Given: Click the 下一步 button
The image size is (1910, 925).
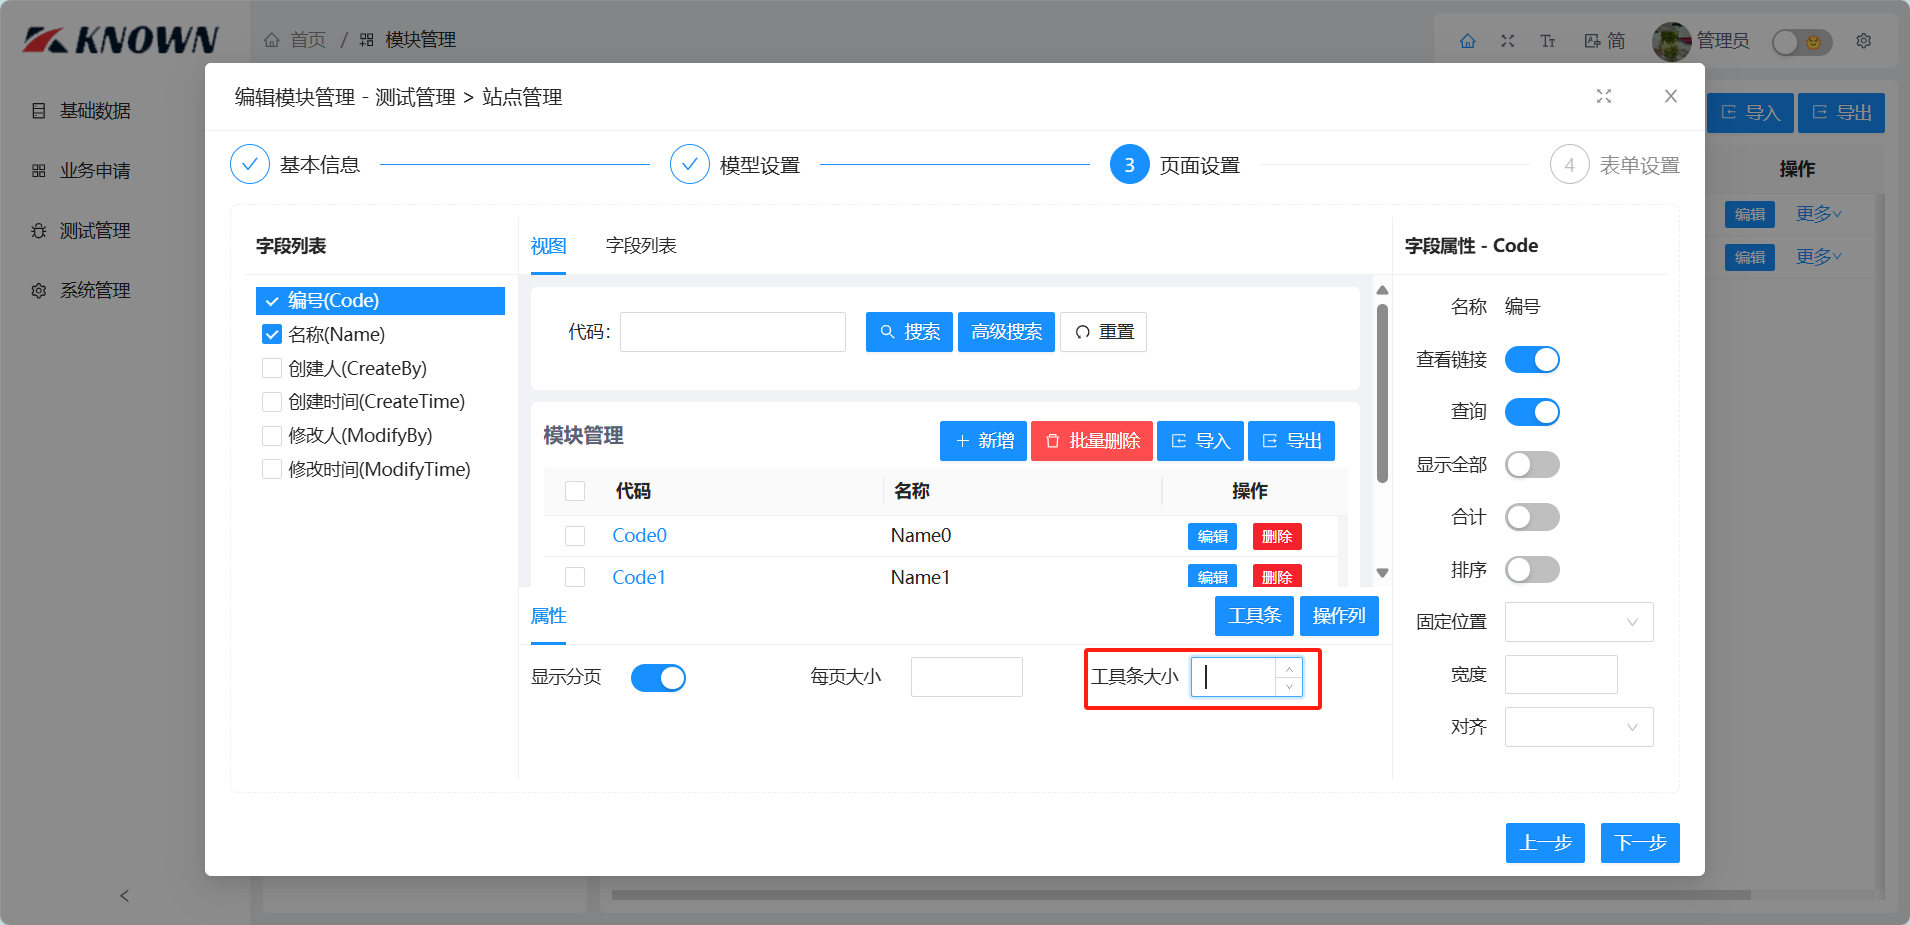Looking at the screenshot, I should pyautogui.click(x=1640, y=843).
